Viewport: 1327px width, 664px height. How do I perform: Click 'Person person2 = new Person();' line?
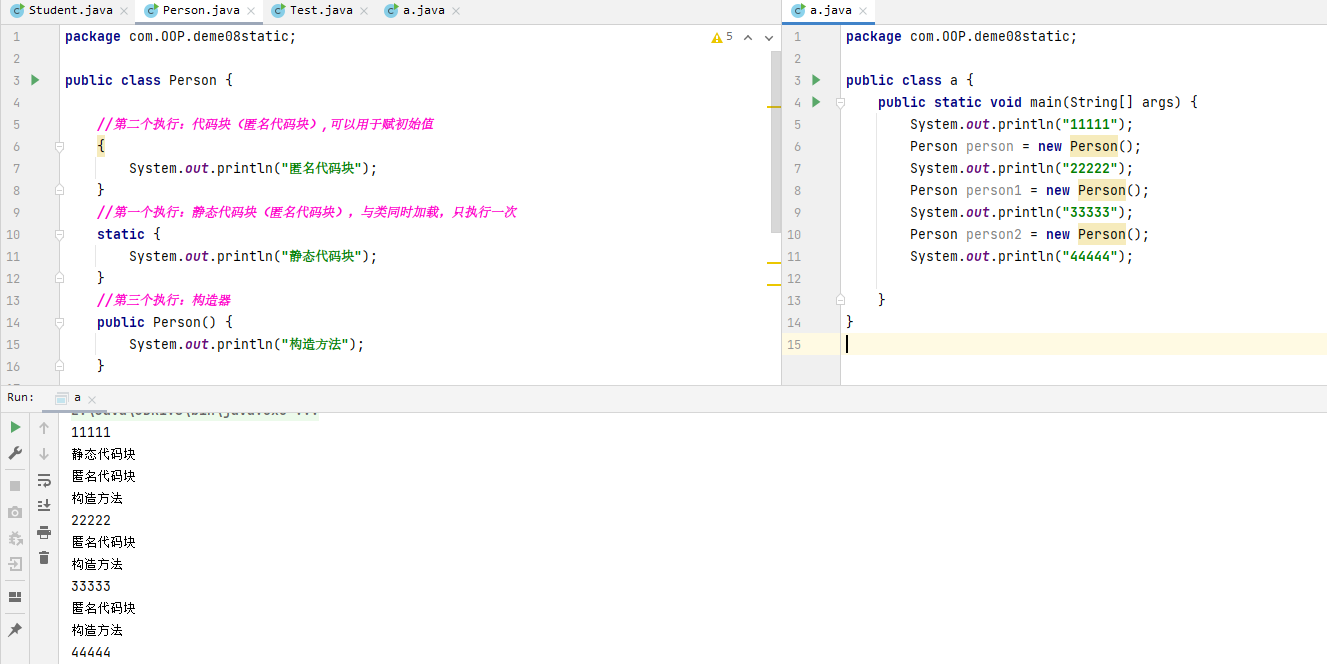[x=1030, y=234]
